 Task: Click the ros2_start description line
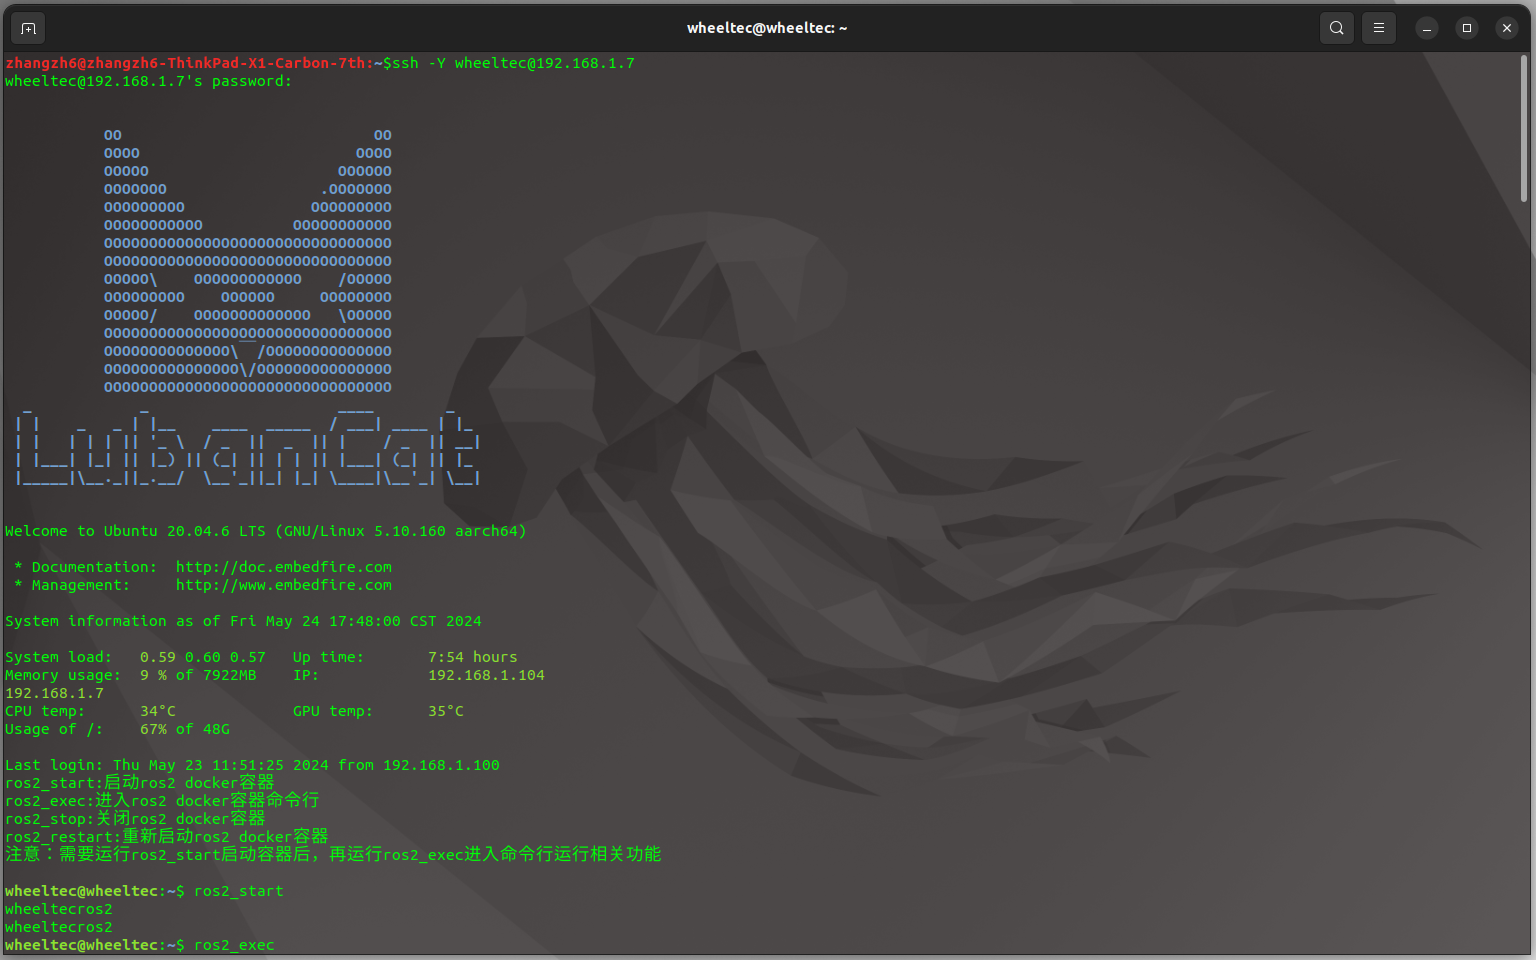point(139,783)
